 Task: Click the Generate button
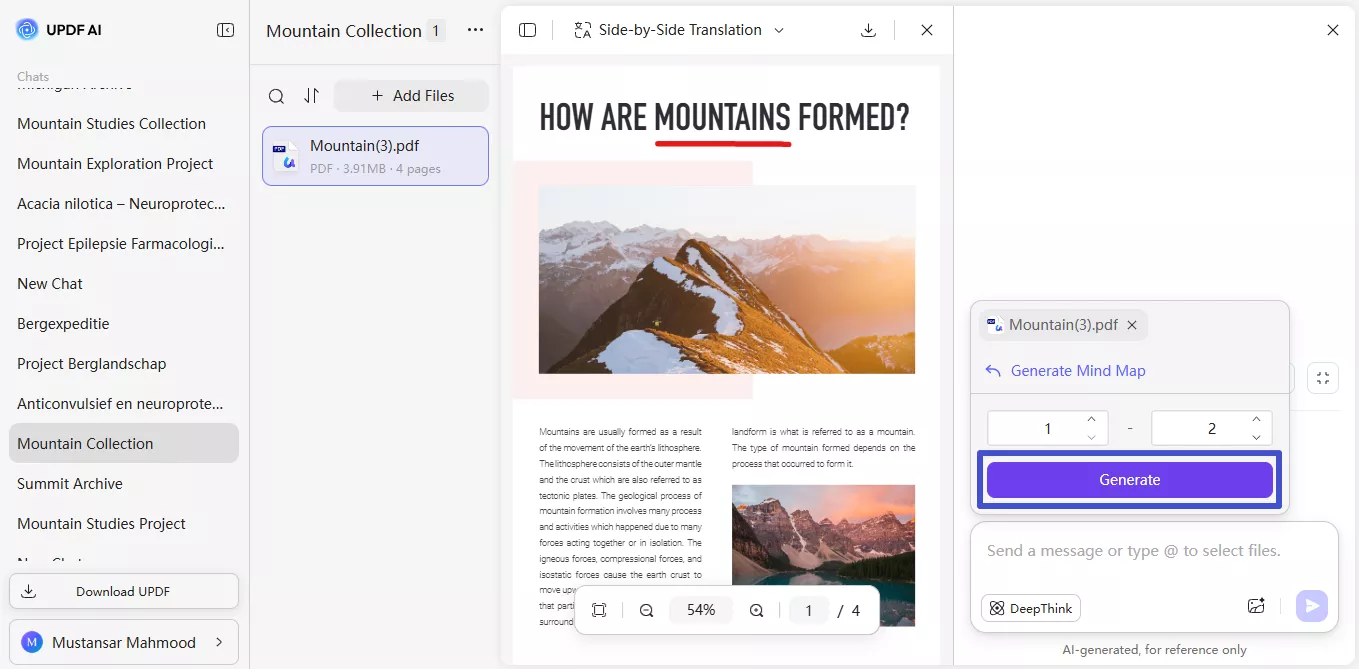pyautogui.click(x=1128, y=479)
